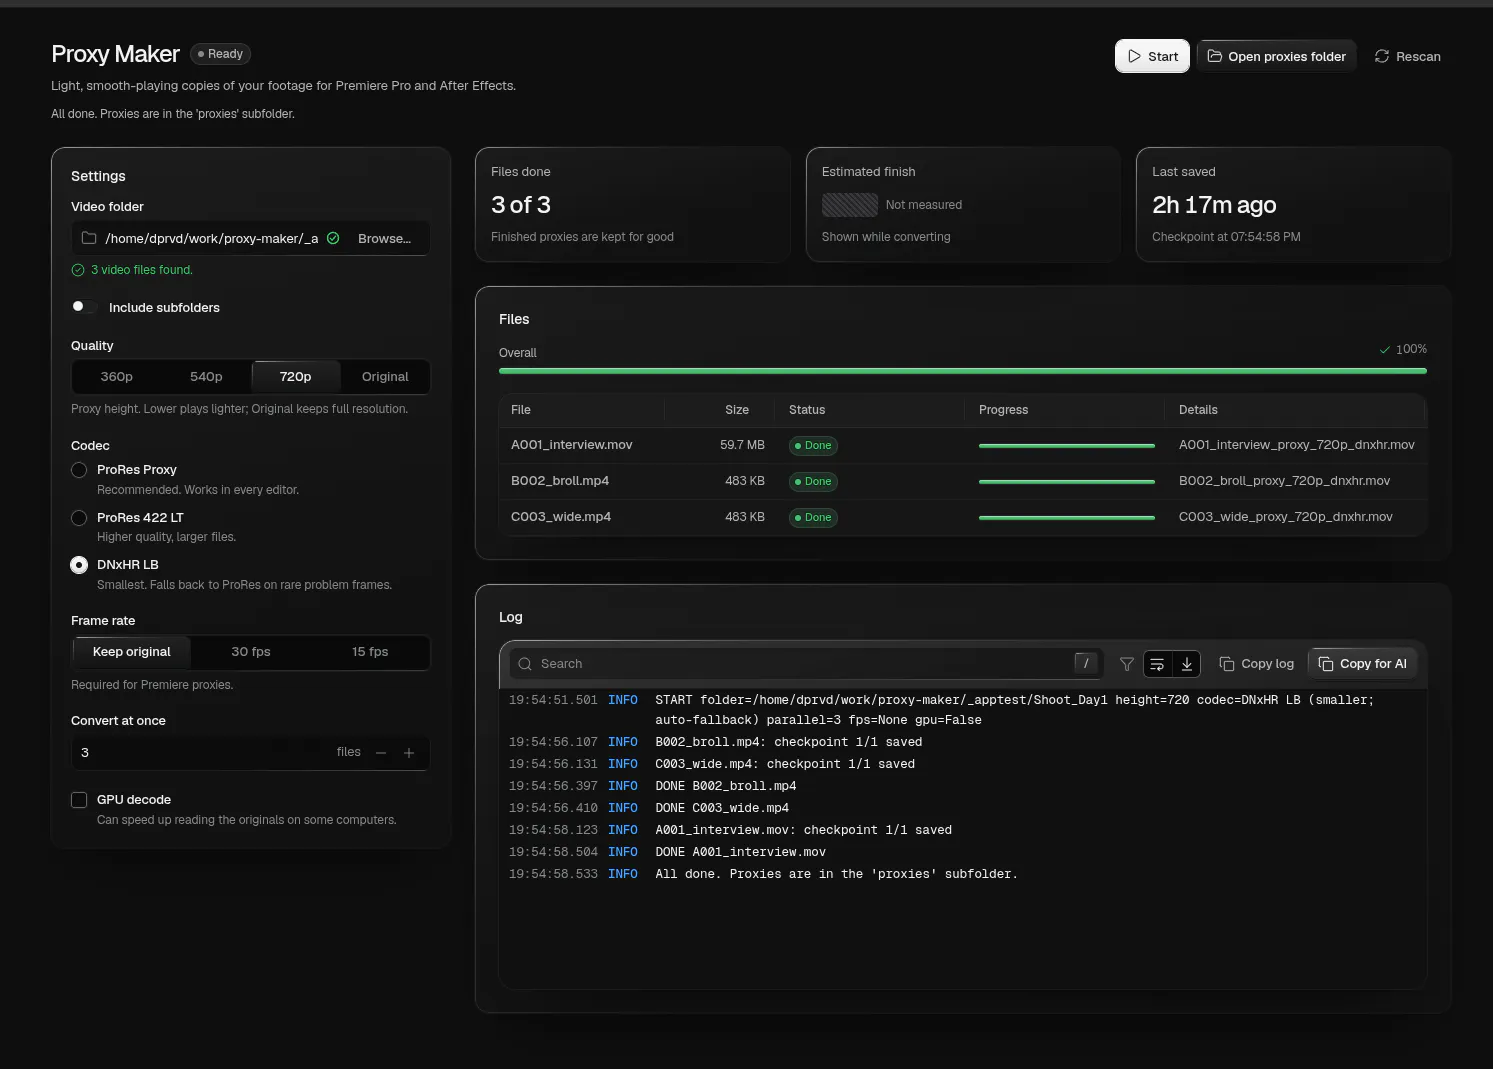Screen dimensions: 1493x1069
Task: Click the A001_interview.mov progress bar
Action: [1067, 445]
